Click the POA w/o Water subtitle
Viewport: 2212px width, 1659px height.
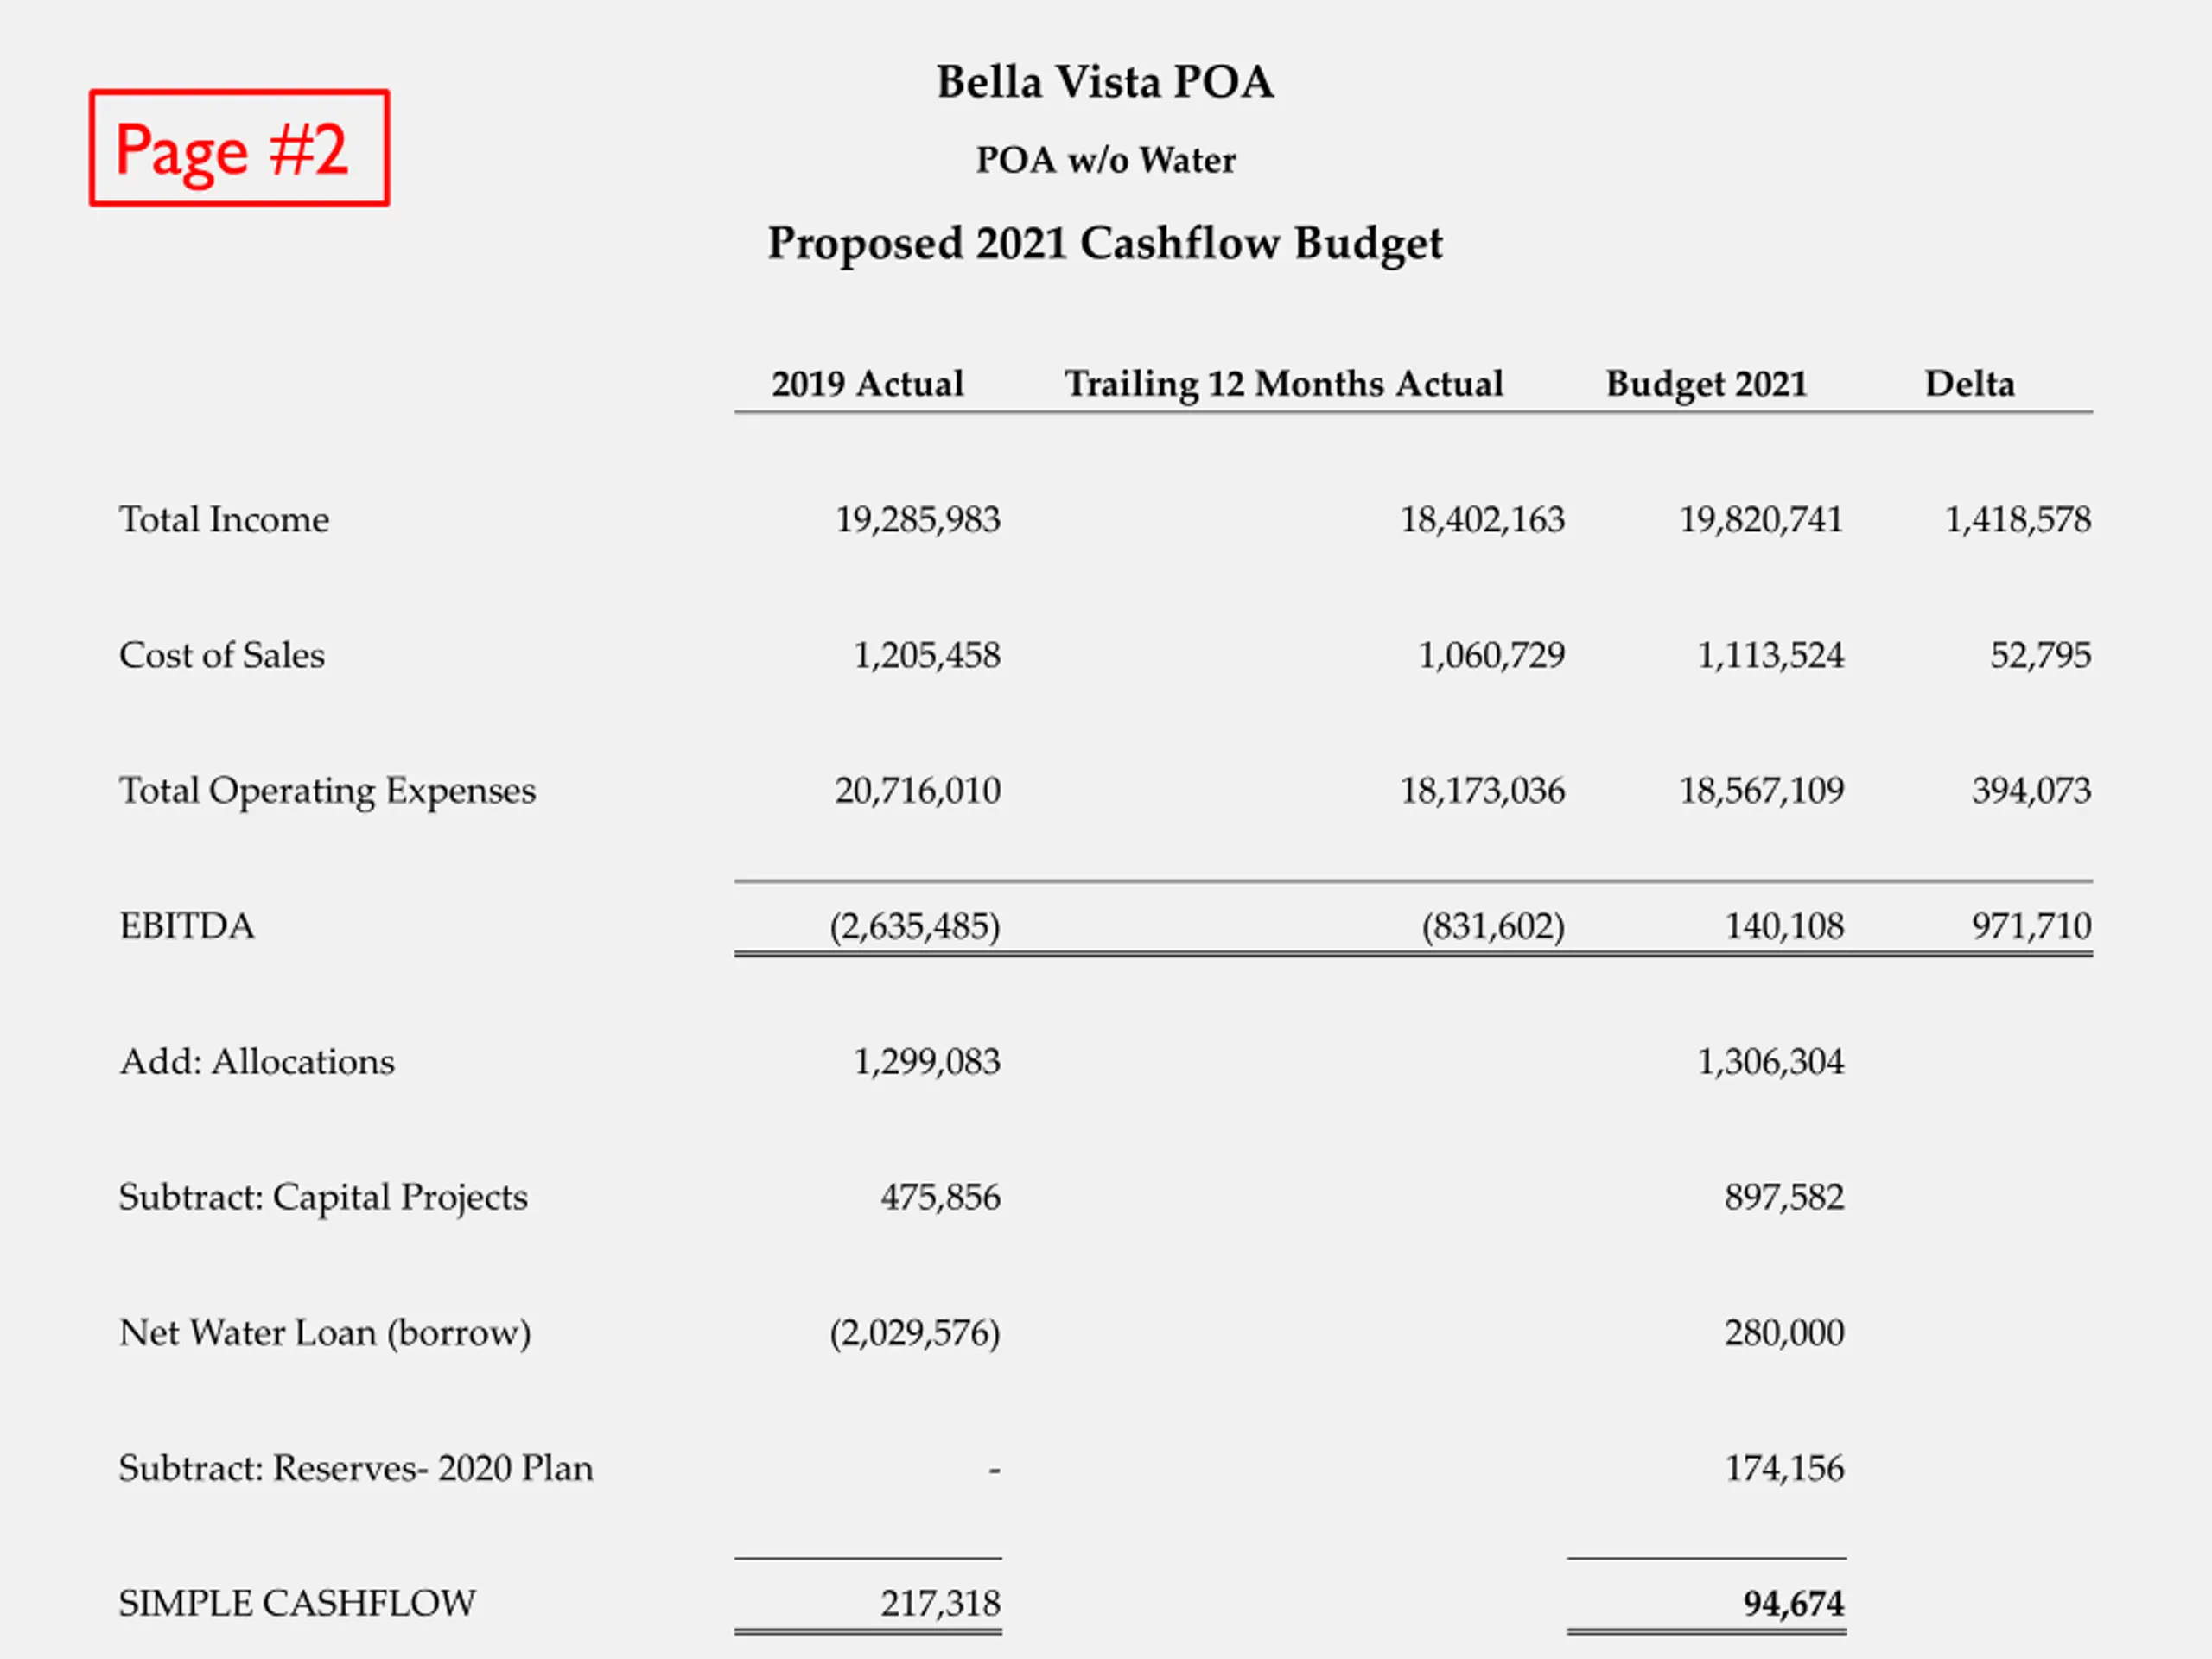pos(1105,160)
